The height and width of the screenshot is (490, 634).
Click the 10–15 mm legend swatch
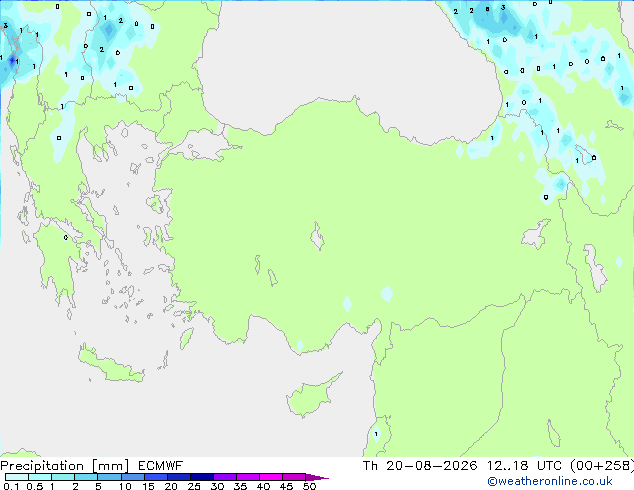[x=132, y=477]
